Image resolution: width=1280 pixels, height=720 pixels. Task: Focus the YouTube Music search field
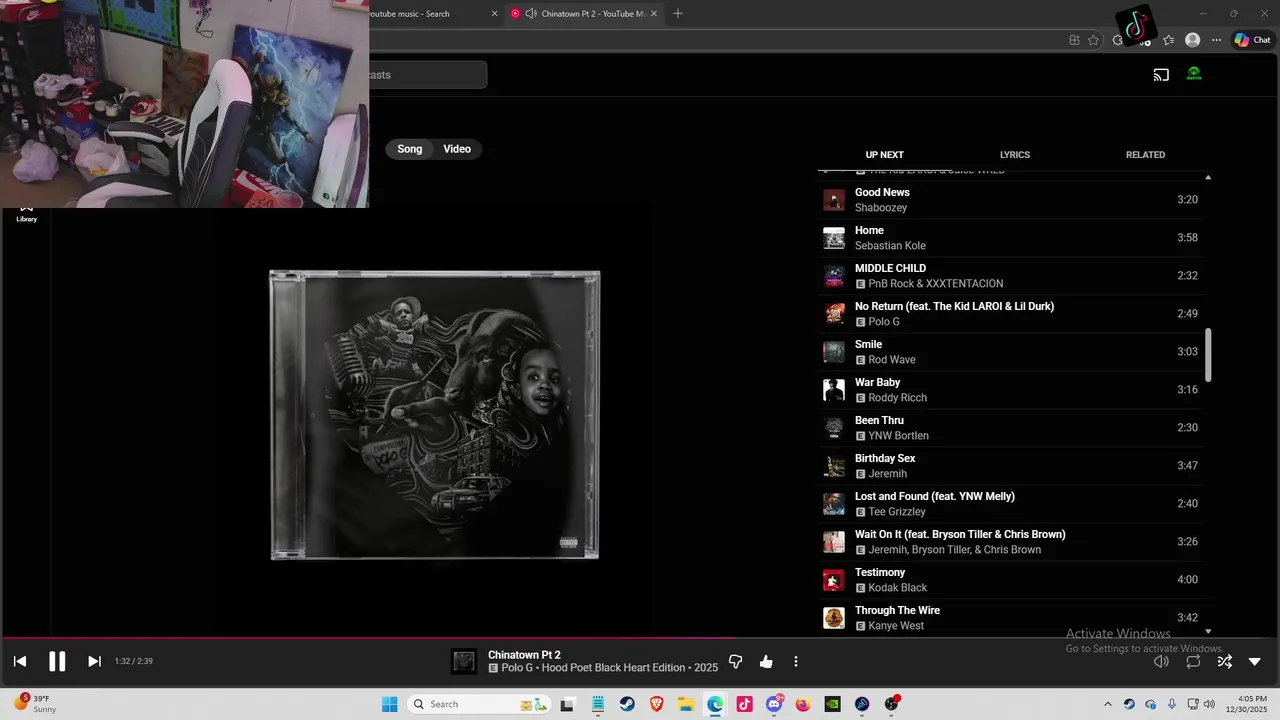(428, 75)
